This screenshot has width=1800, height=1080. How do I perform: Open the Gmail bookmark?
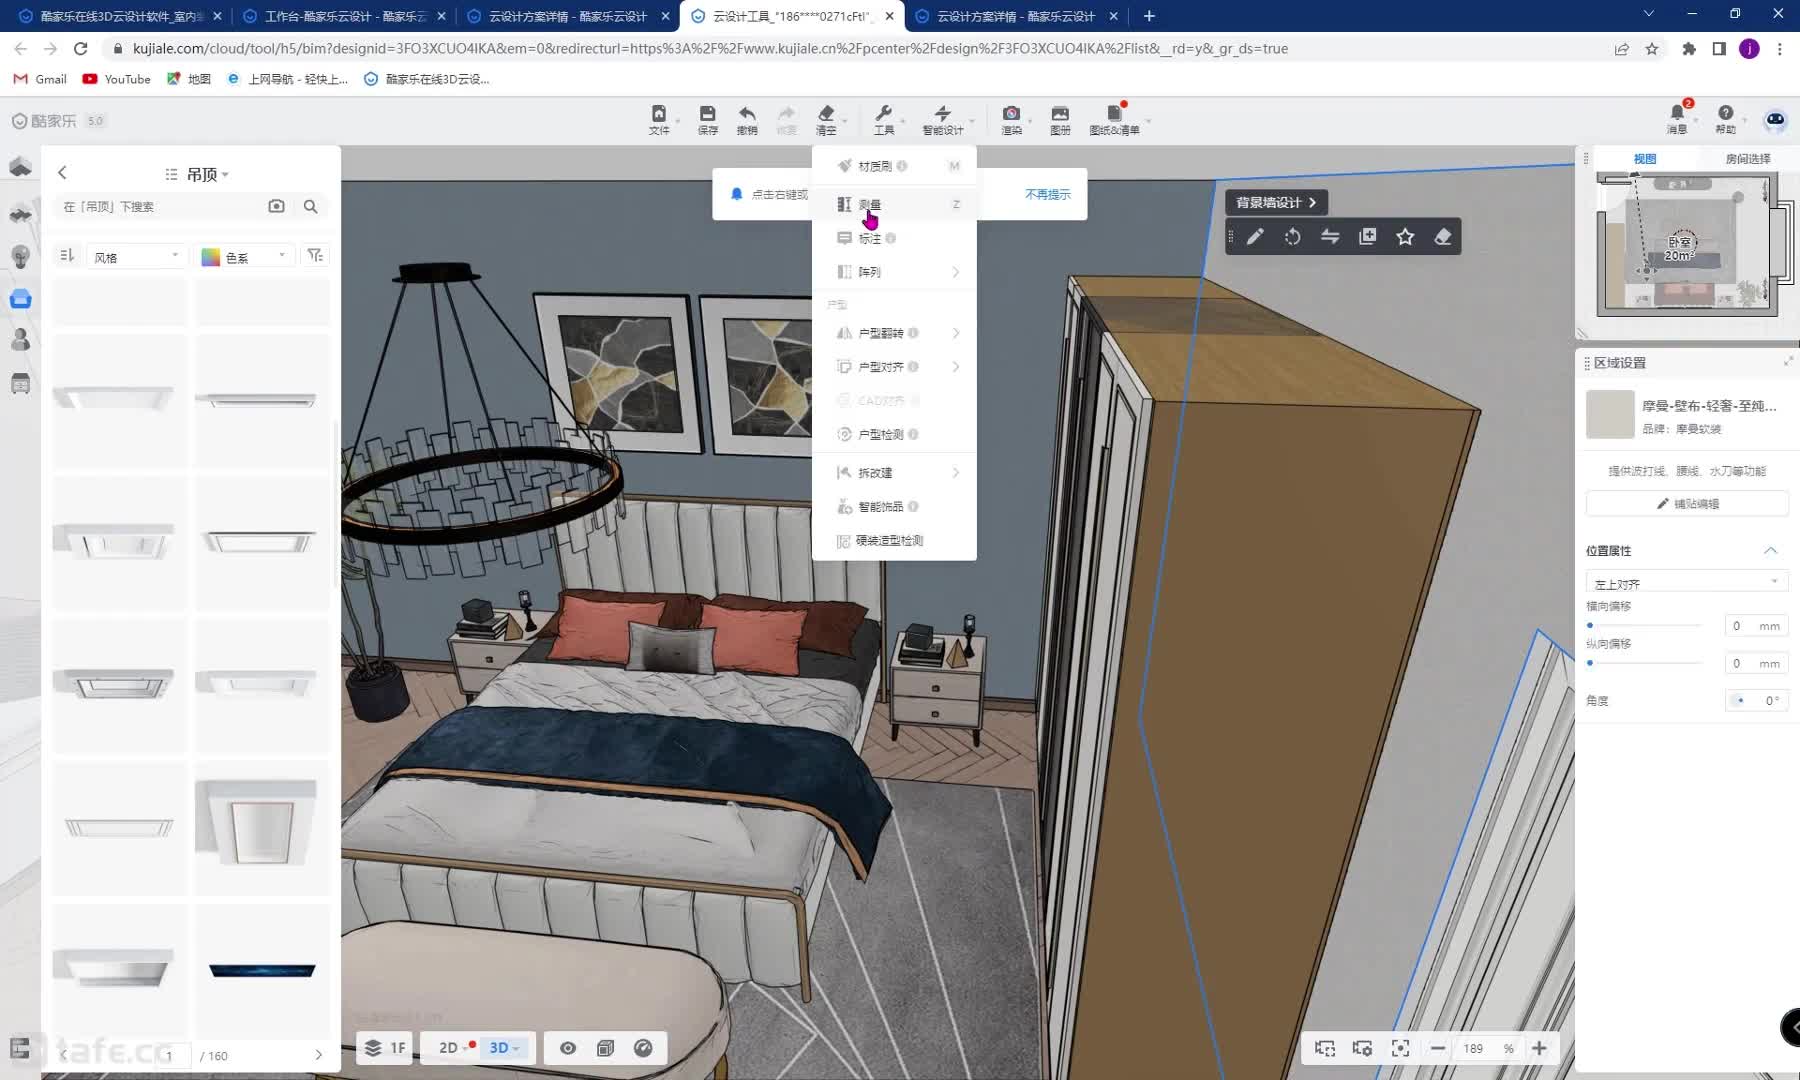(x=40, y=79)
